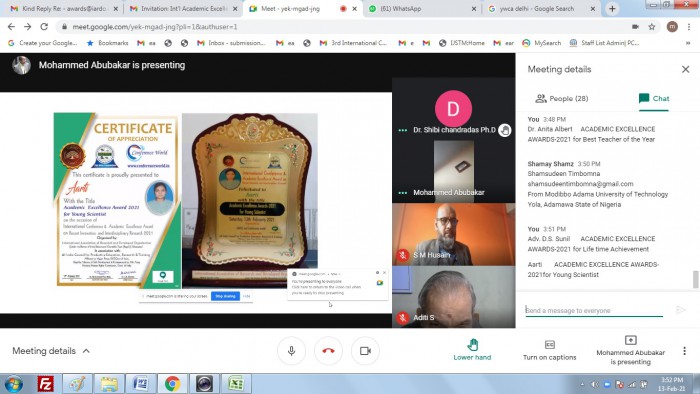The height and width of the screenshot is (394, 700).
Task: Close the Meeting details side panel
Action: tap(685, 69)
